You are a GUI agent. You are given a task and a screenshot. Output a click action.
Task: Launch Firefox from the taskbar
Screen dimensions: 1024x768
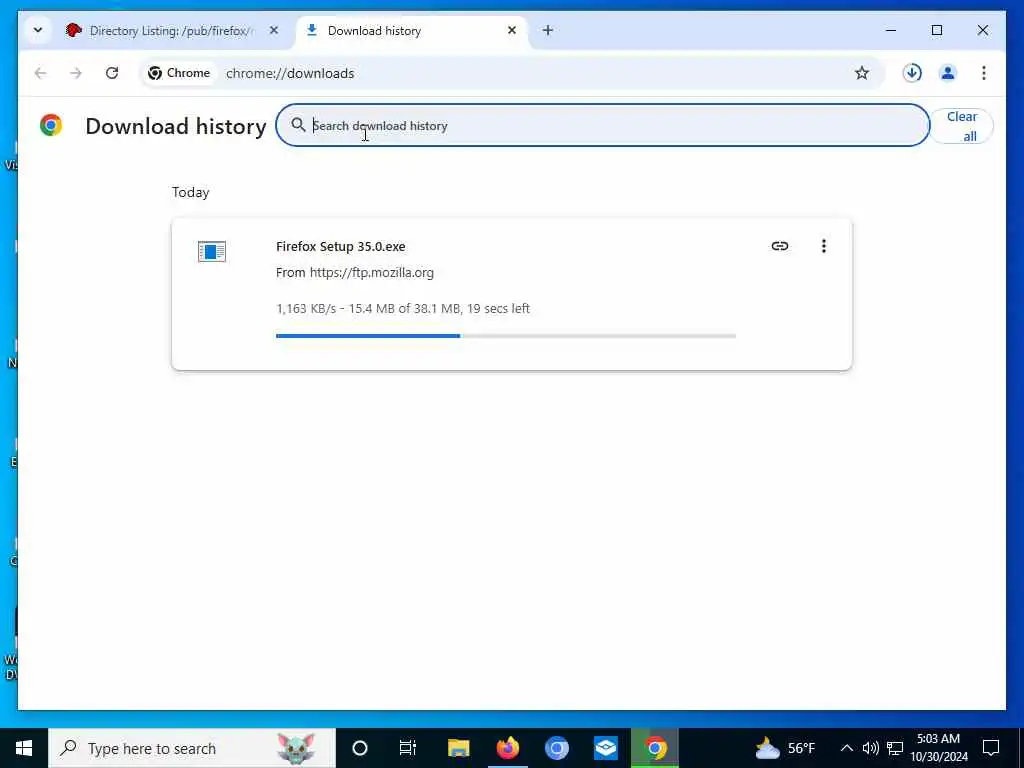[507, 748]
